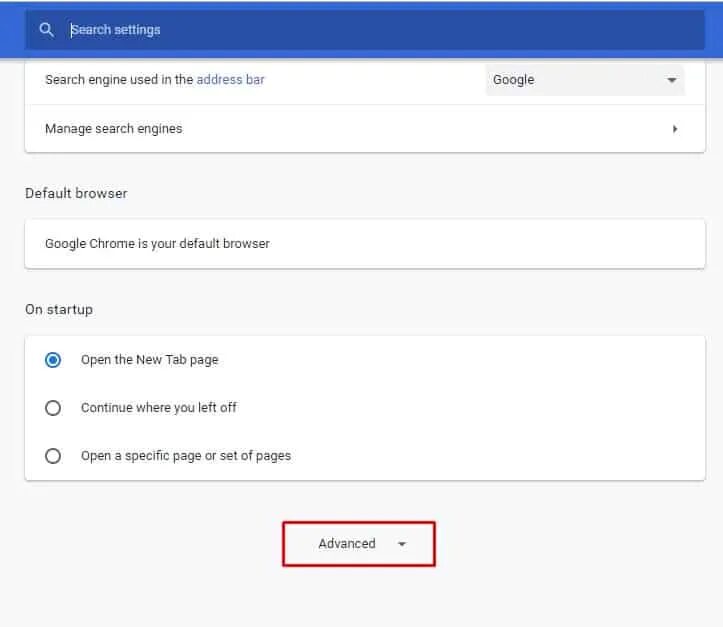Click "Google Chrome is your default browser" text
This screenshot has width=723, height=627.
tap(157, 243)
